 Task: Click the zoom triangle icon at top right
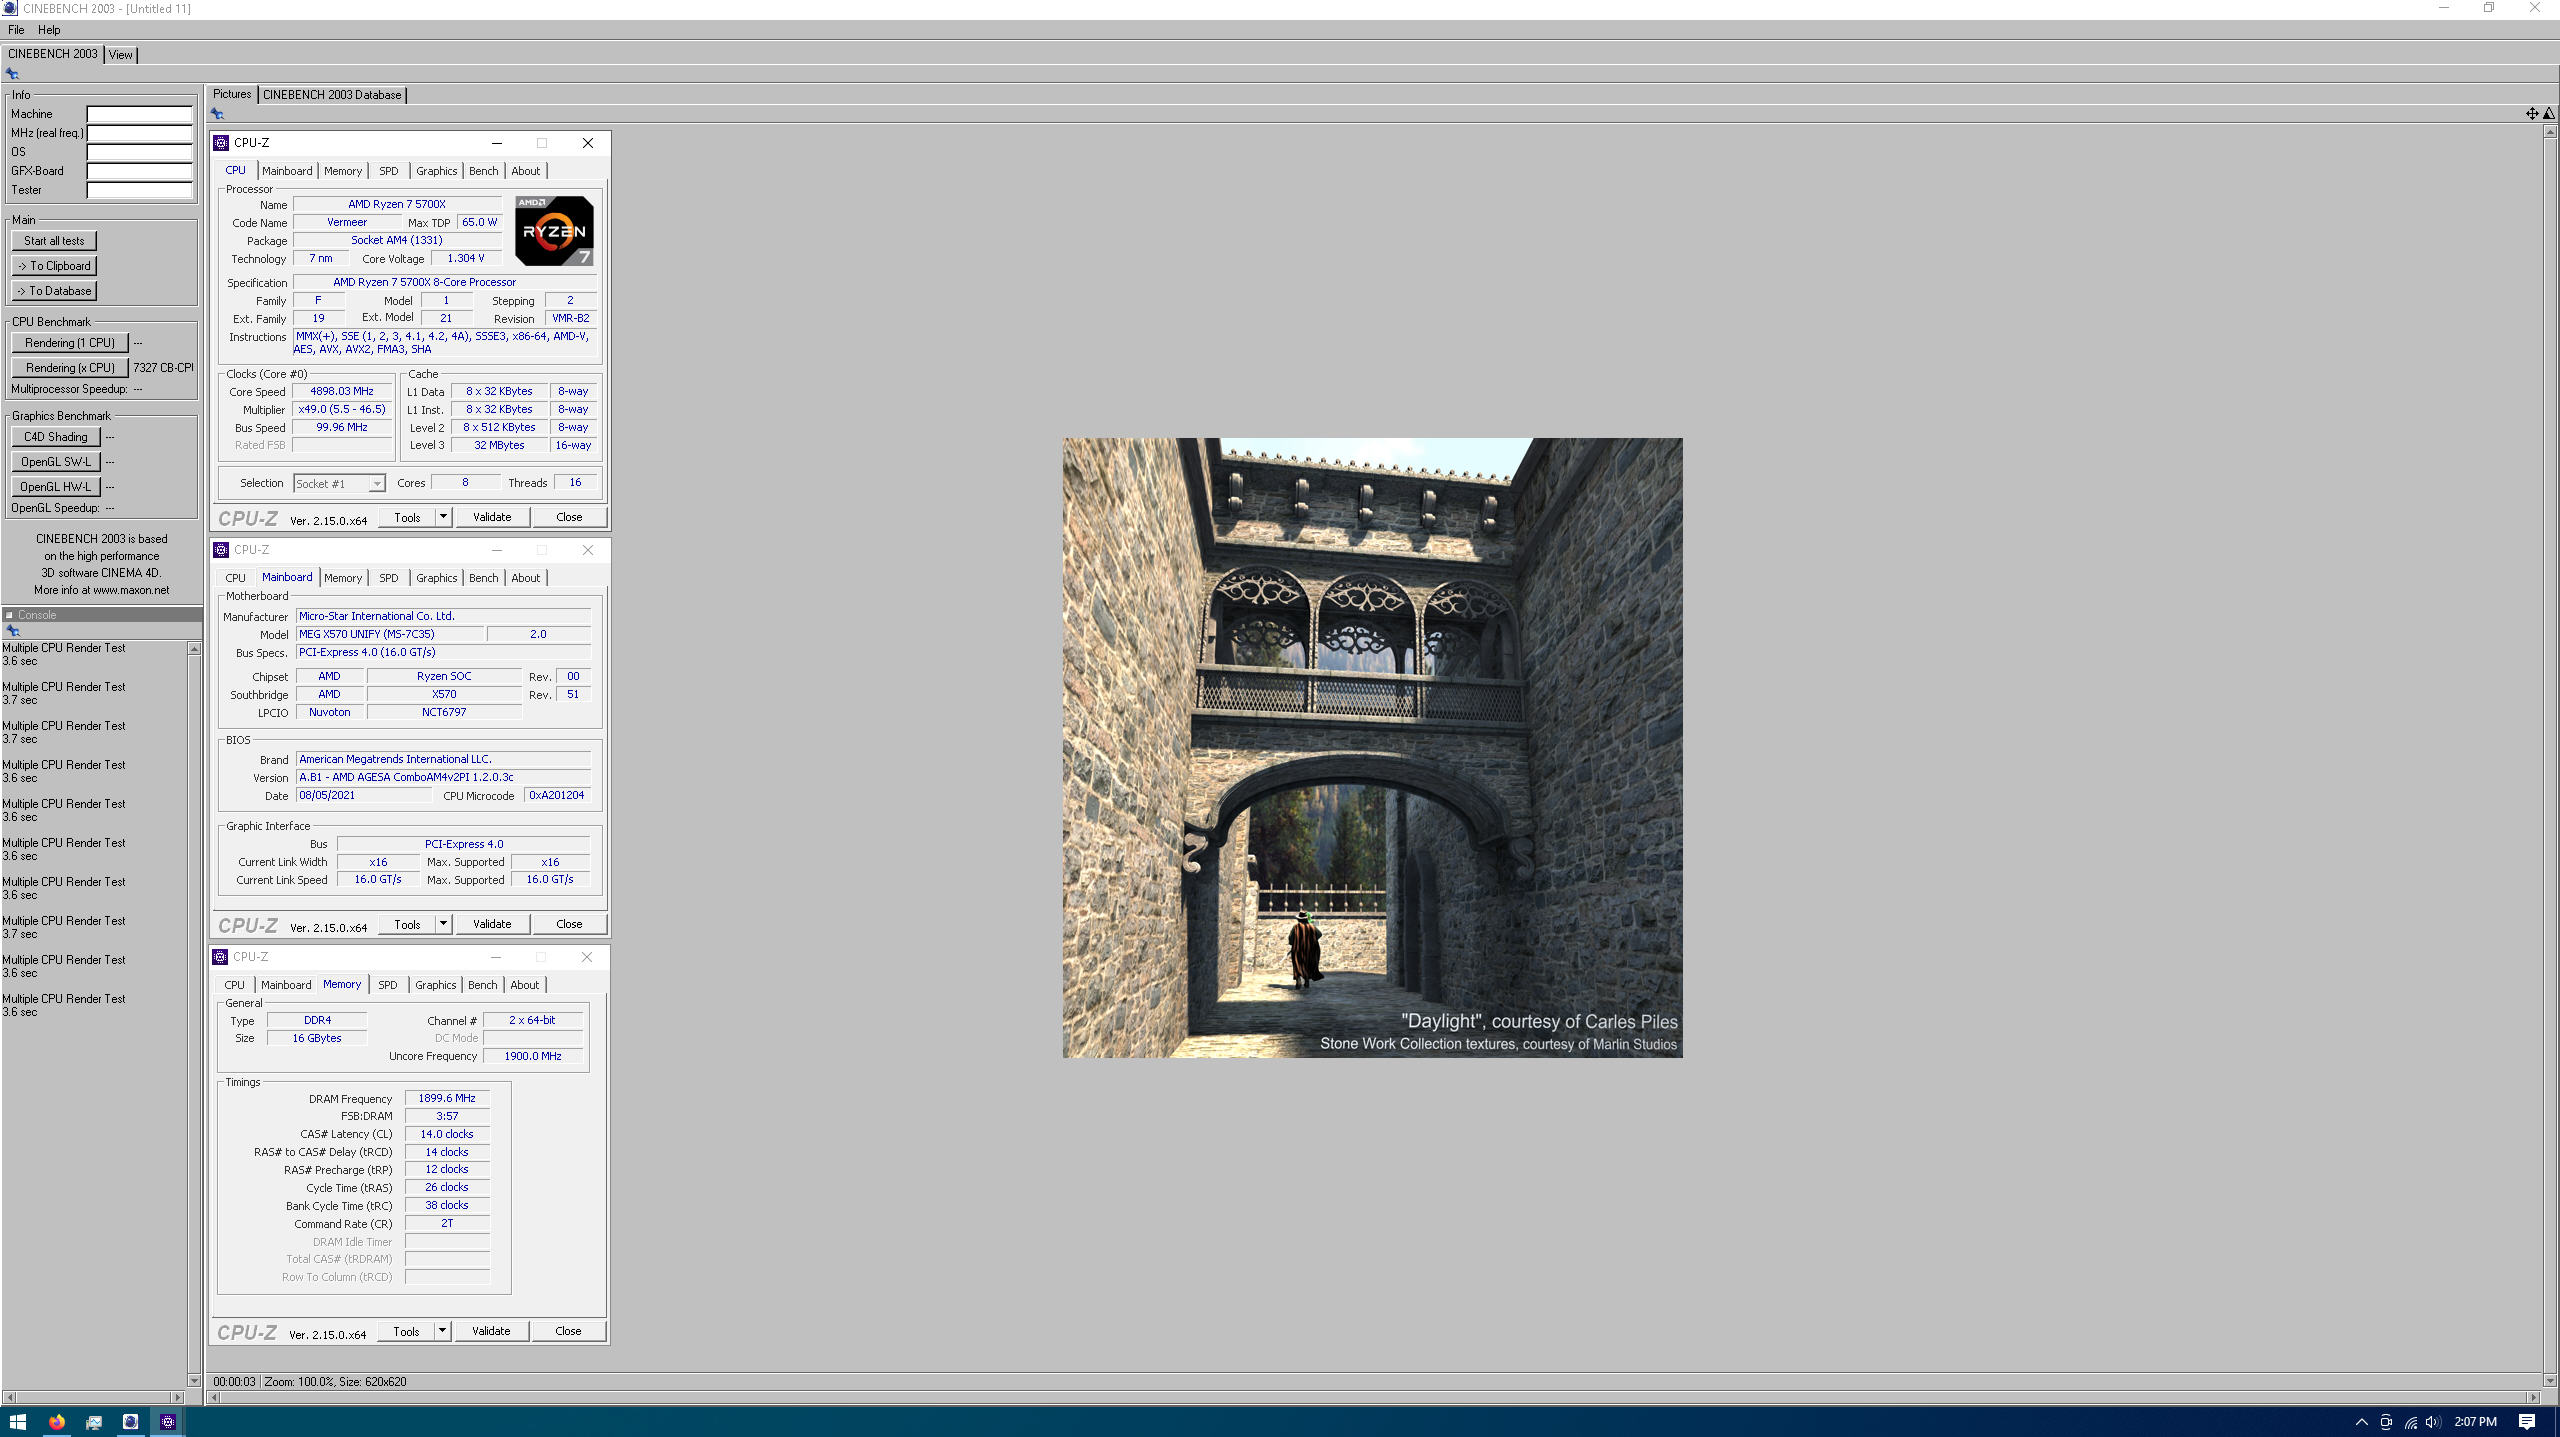pyautogui.click(x=2549, y=113)
